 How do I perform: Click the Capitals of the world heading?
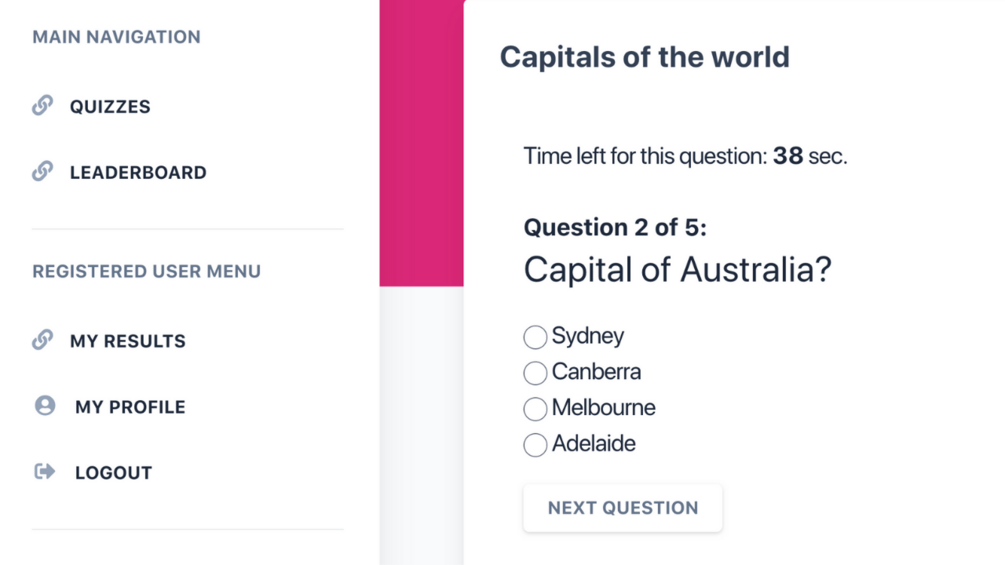point(645,57)
